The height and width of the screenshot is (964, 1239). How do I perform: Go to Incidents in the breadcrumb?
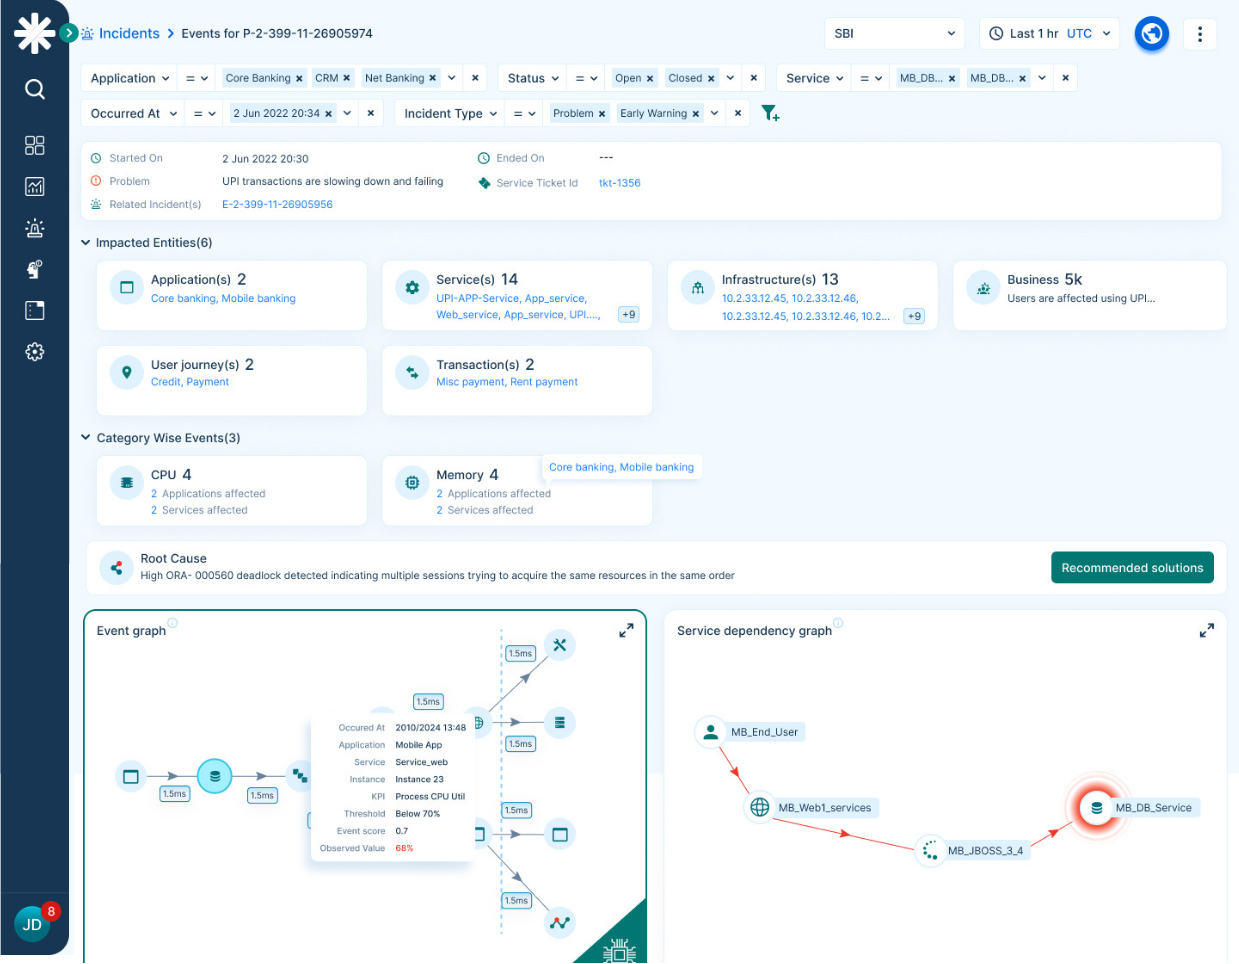pyautogui.click(x=129, y=34)
